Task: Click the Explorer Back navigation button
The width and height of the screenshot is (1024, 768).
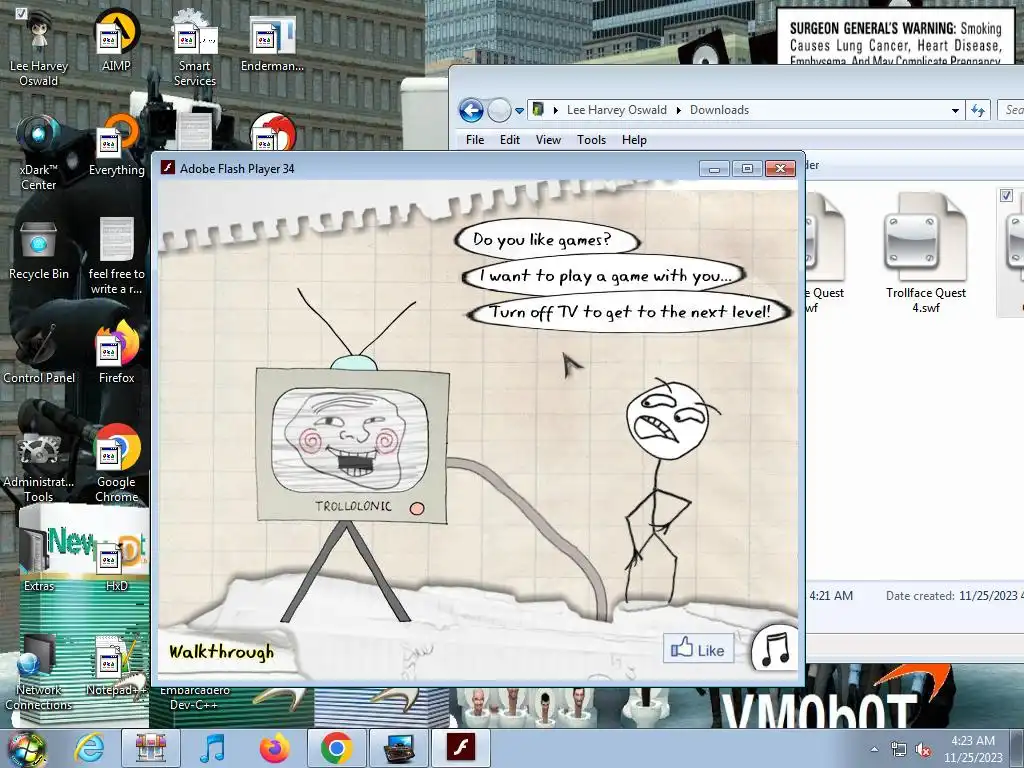Action: 471,110
